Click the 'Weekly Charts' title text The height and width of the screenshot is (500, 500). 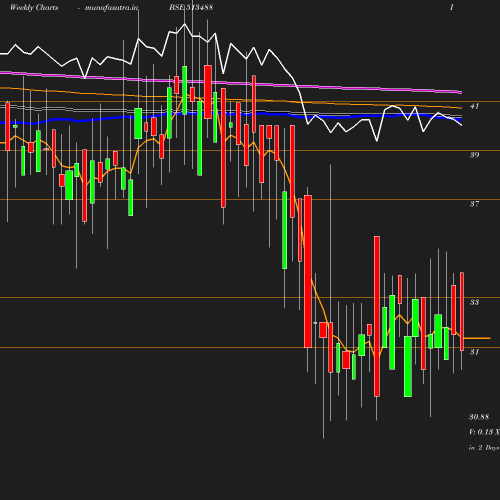[34, 7]
